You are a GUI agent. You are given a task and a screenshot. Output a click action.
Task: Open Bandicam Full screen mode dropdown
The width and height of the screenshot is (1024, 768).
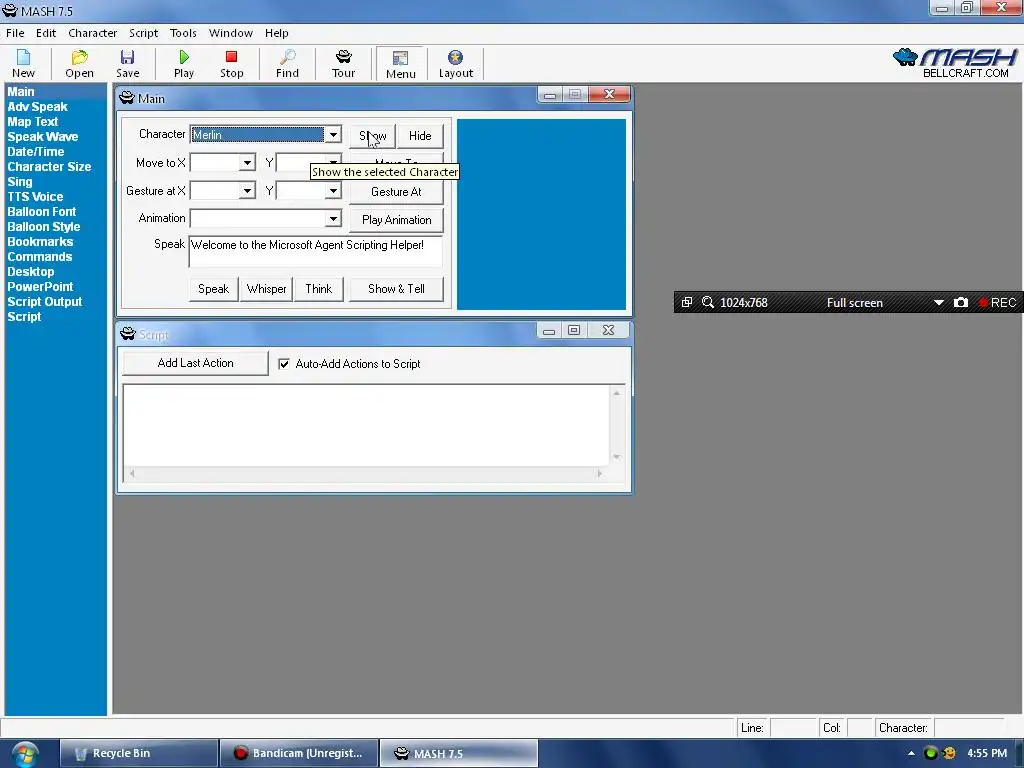click(x=938, y=302)
